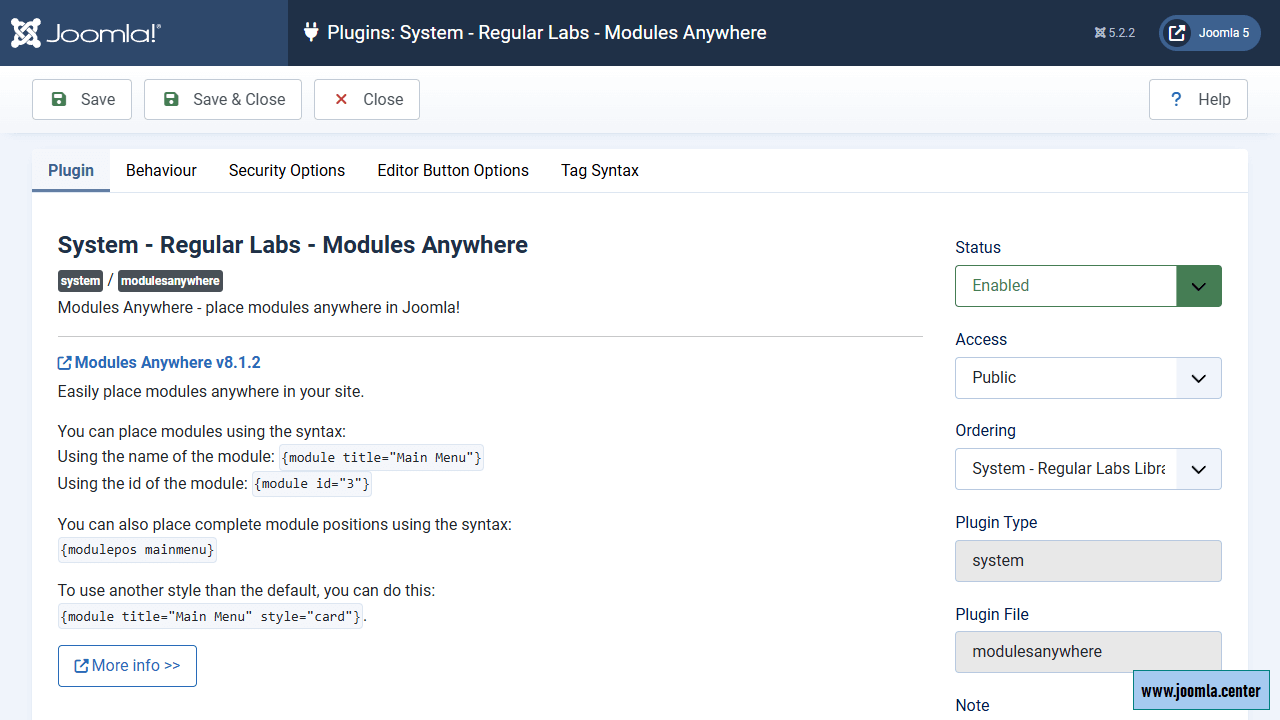Viewport: 1280px width, 720px height.
Task: Switch to the Plugin tab
Action: (71, 171)
